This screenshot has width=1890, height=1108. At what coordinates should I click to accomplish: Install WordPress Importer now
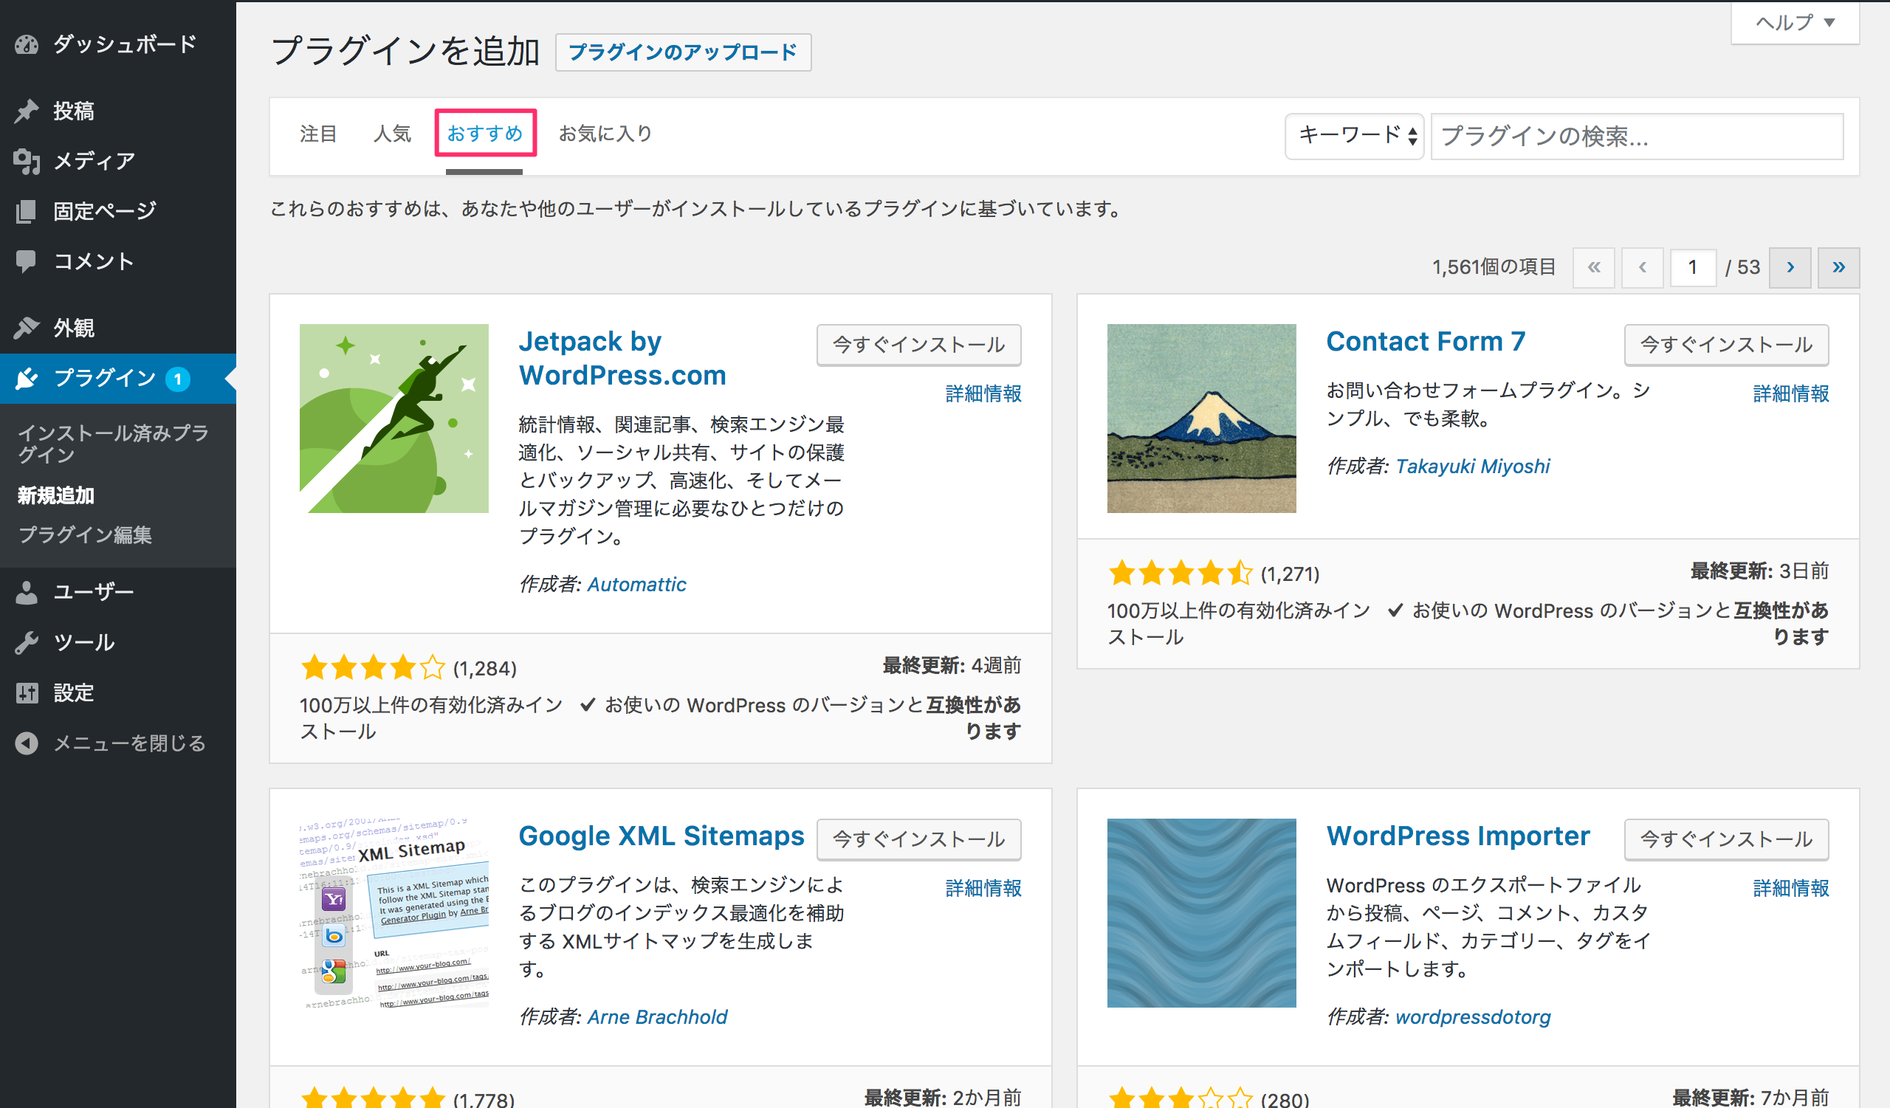point(1726,840)
